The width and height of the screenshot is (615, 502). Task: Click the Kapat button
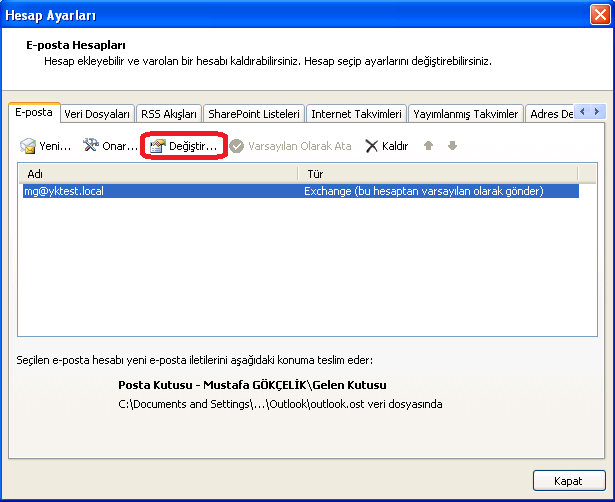[566, 481]
